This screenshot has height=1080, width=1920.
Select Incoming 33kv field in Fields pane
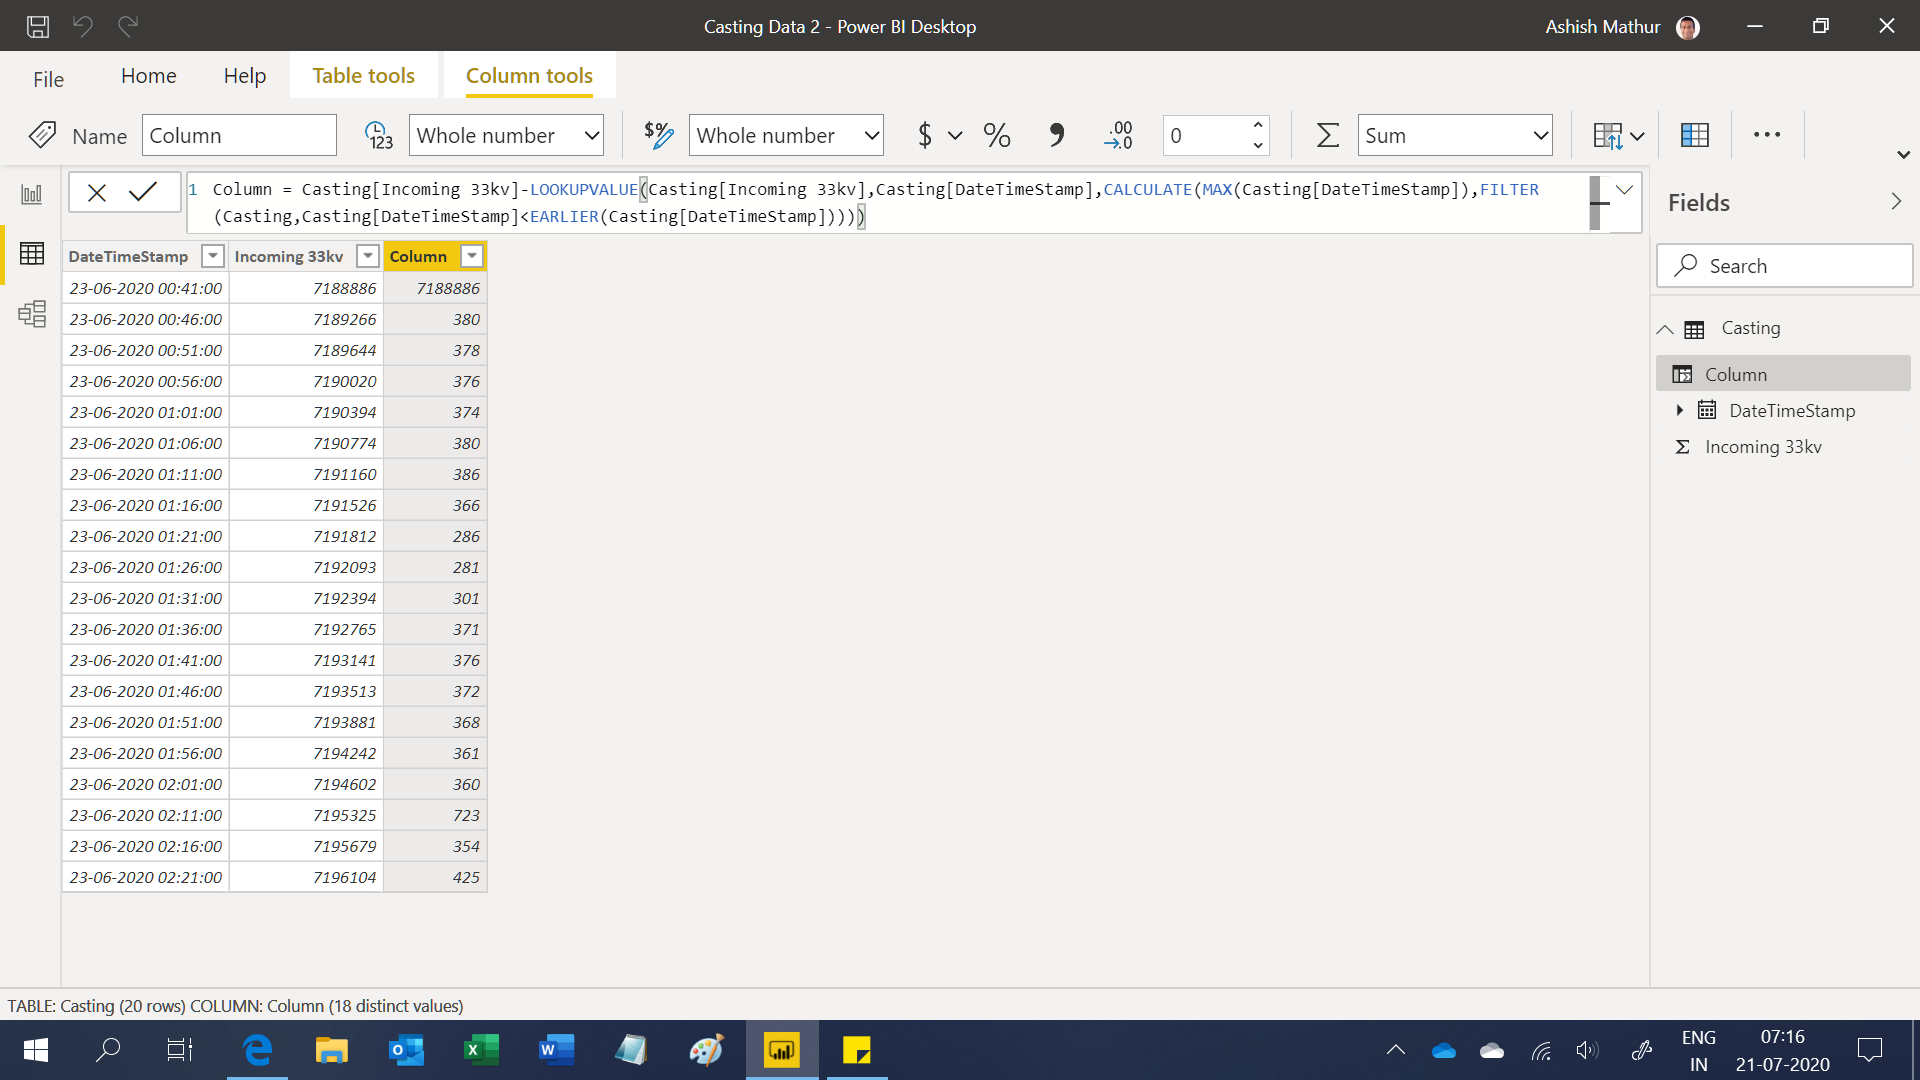coord(1763,447)
